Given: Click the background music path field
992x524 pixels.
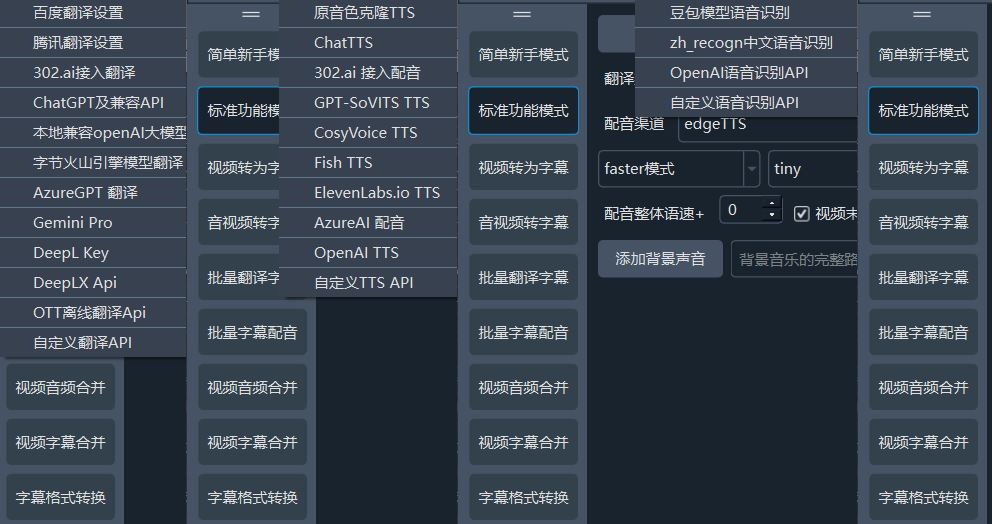Looking at the screenshot, I should (x=795, y=259).
